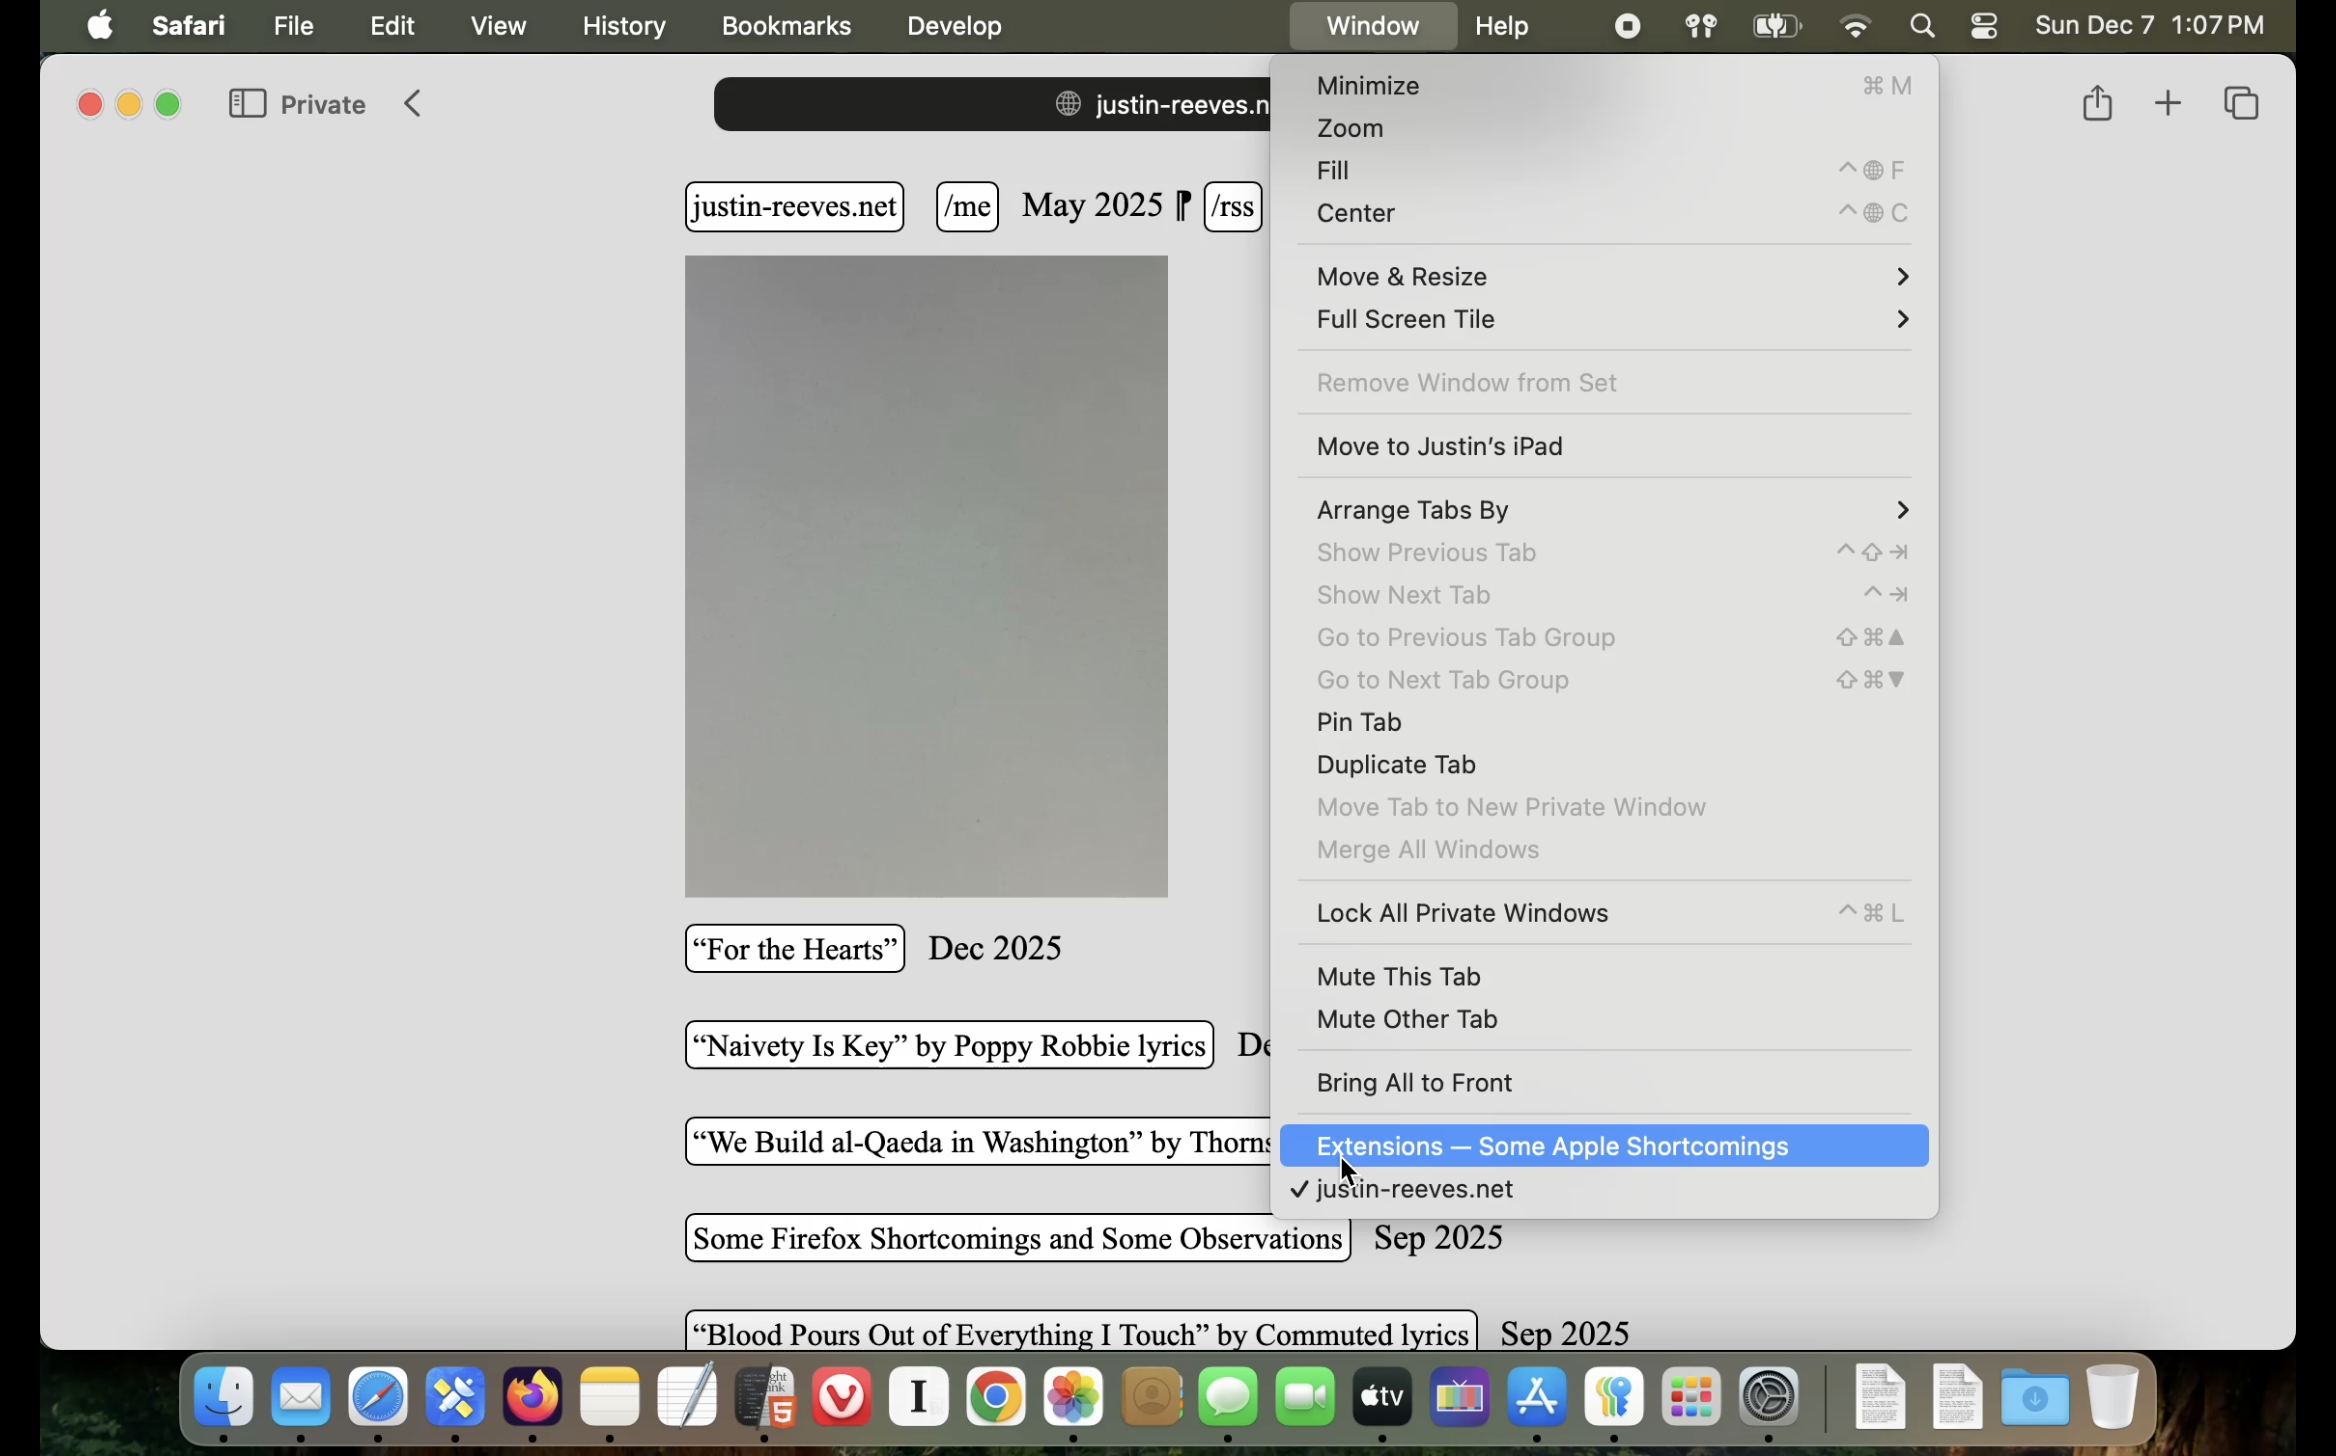This screenshot has height=1456, width=2336.
Task: Show tab overview icon
Action: coord(2241,104)
